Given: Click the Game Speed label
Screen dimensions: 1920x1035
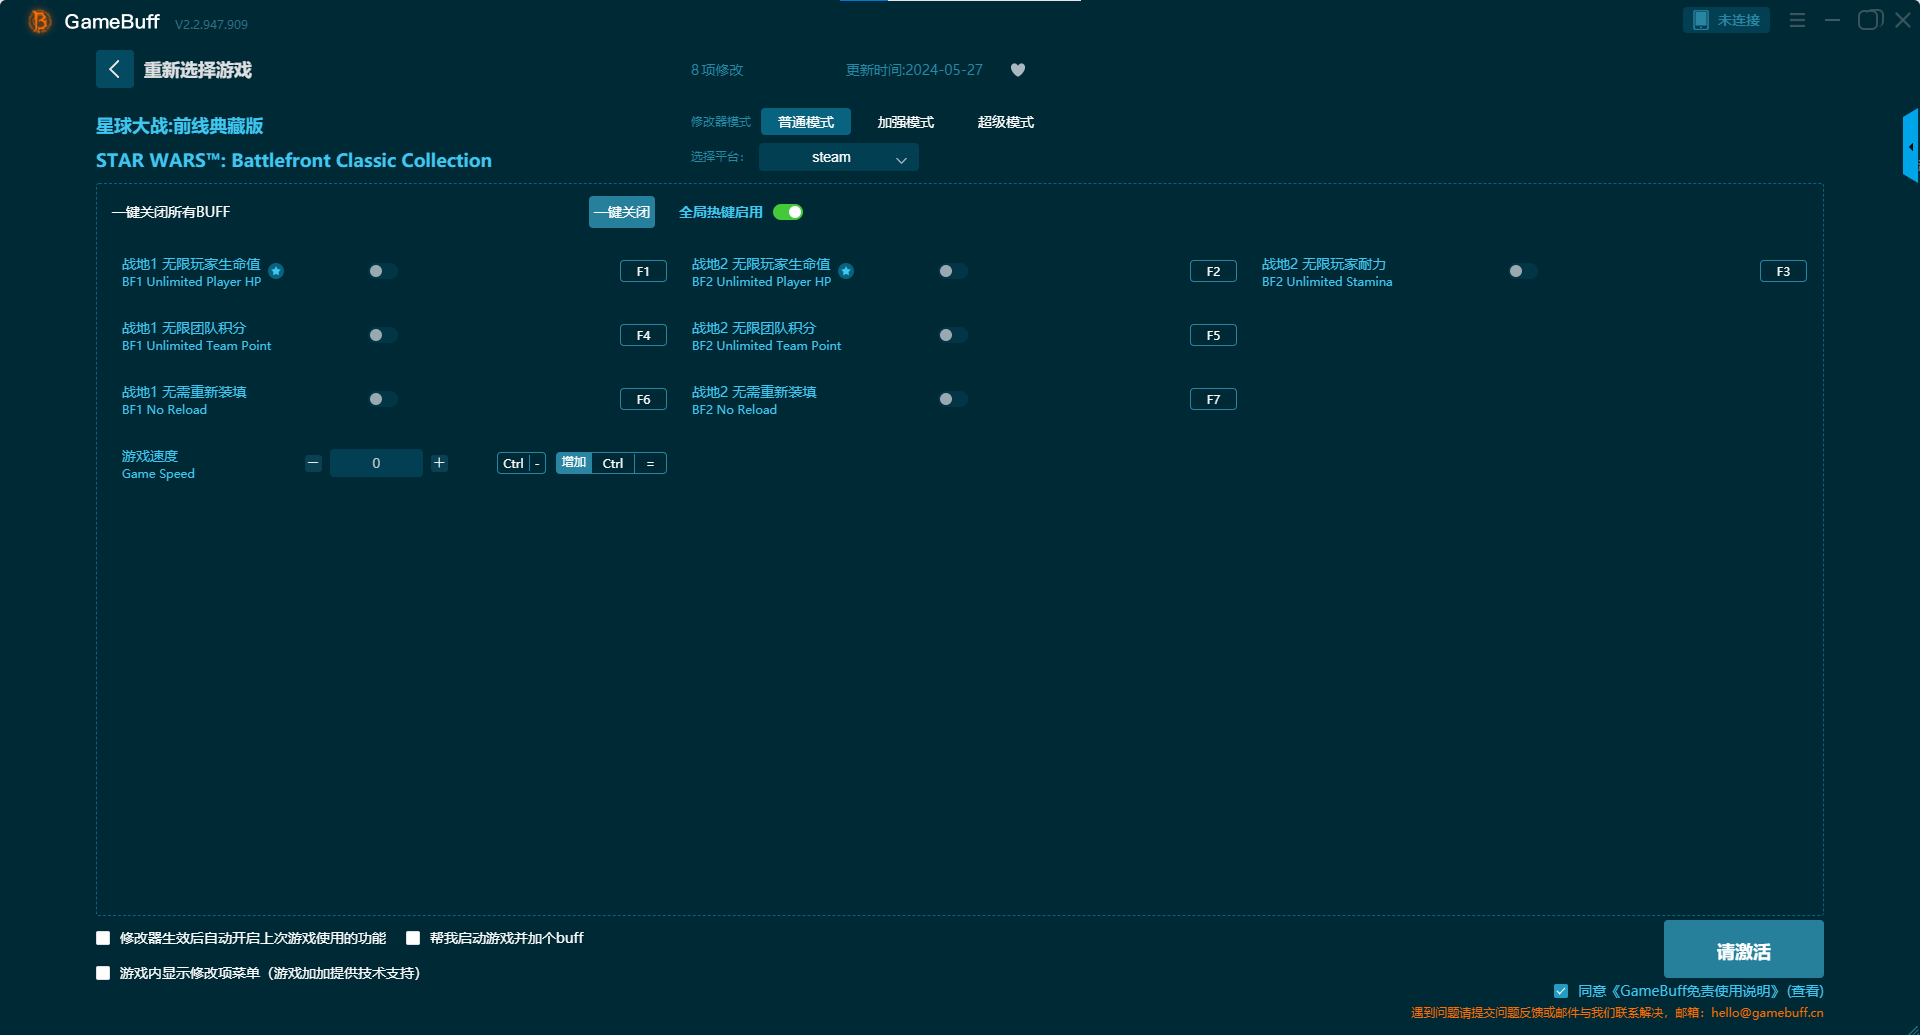Looking at the screenshot, I should (158, 474).
